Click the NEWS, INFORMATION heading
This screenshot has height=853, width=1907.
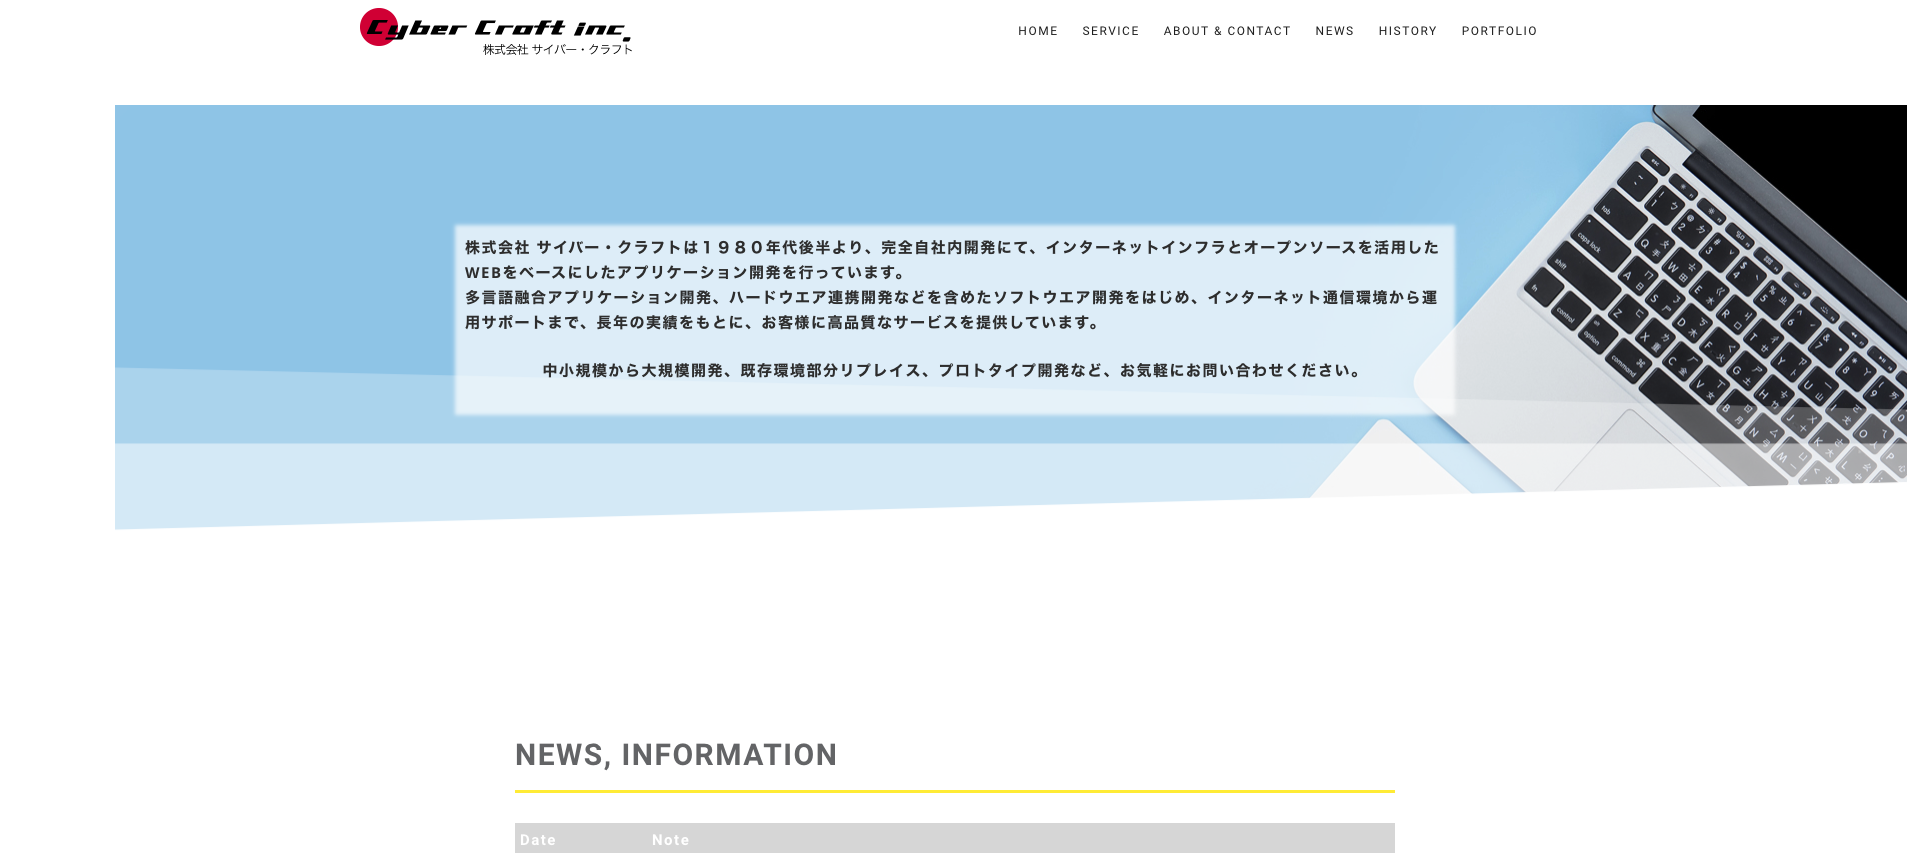[x=676, y=755]
